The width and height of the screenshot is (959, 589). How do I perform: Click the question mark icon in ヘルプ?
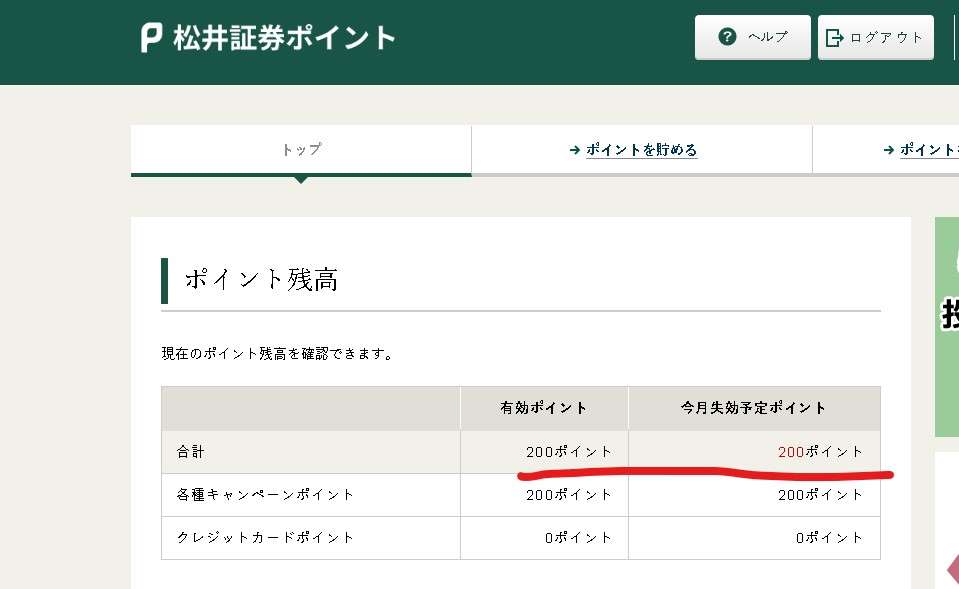point(727,37)
